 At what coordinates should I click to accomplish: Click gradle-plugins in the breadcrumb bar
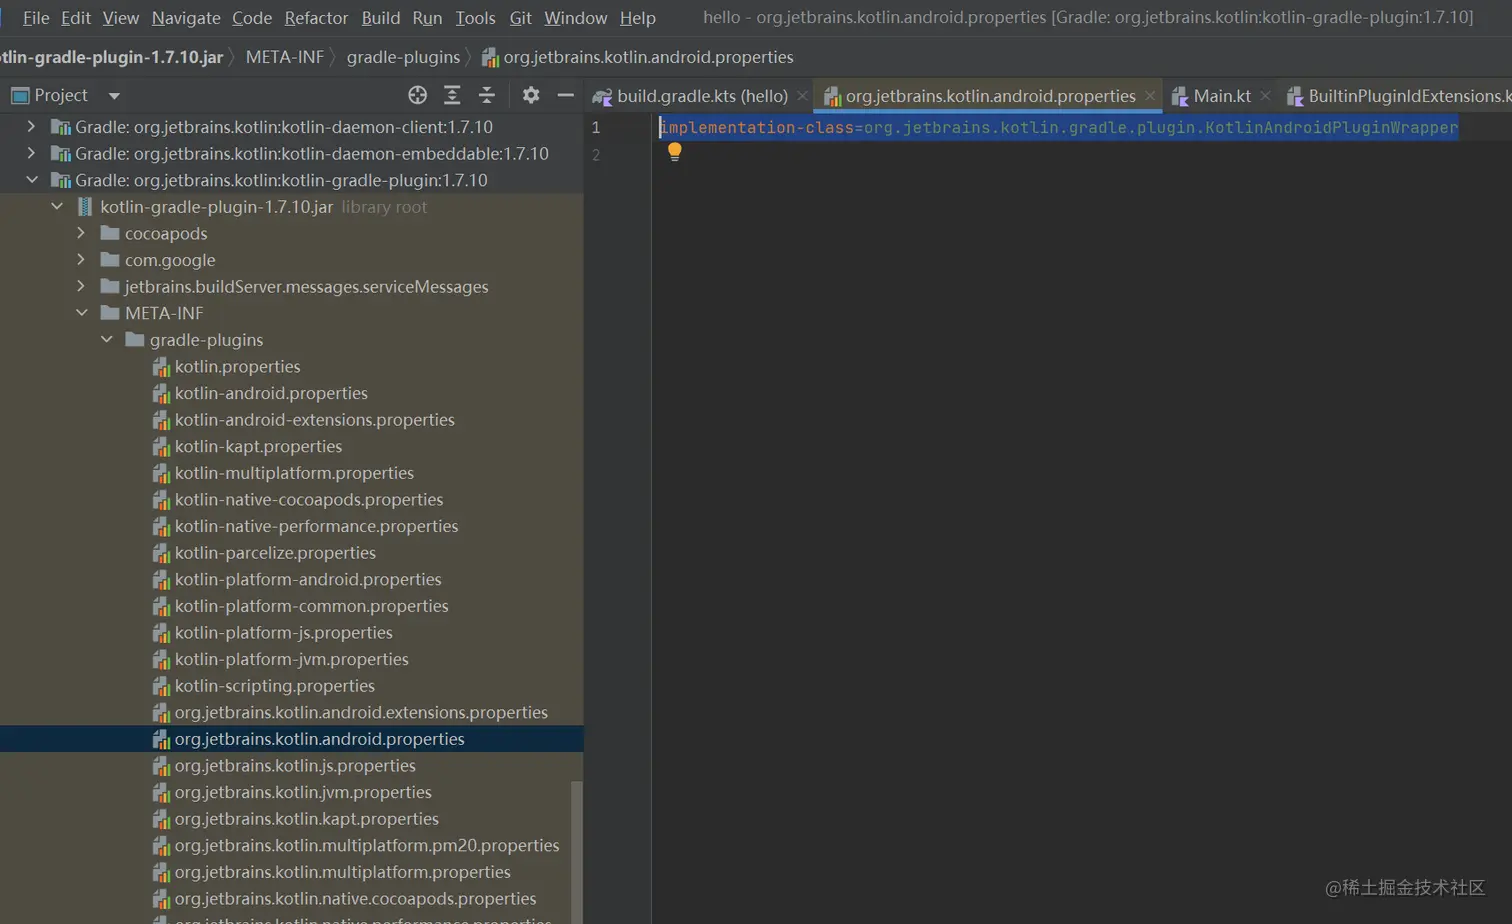403,57
